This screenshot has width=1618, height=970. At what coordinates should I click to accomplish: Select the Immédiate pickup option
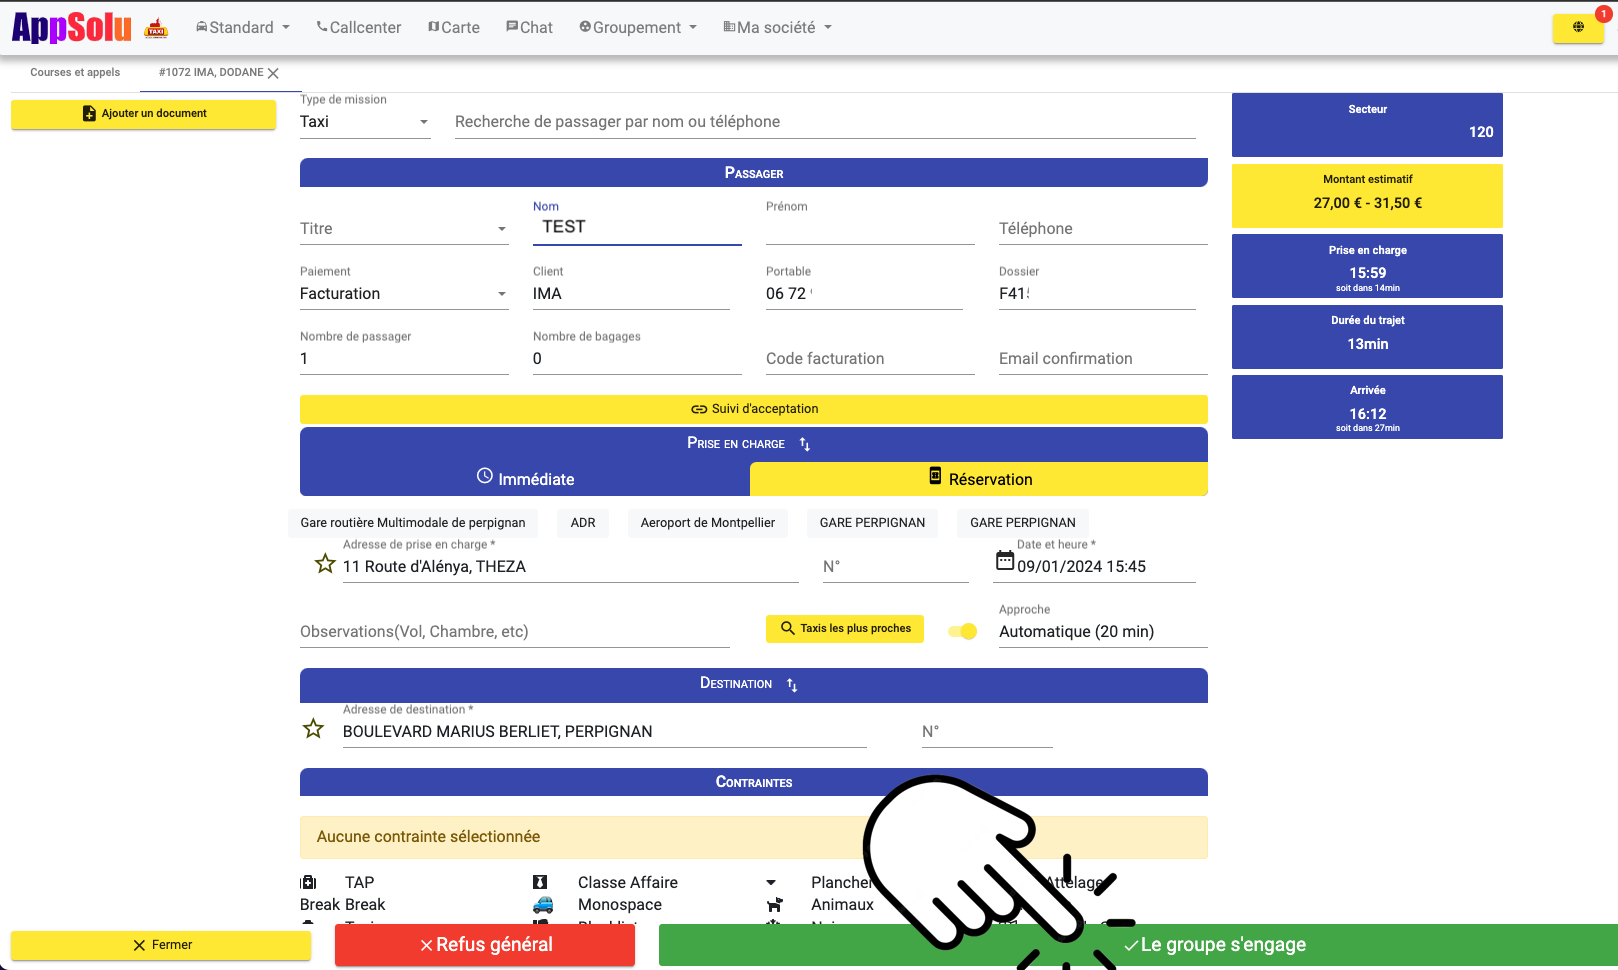pyautogui.click(x=525, y=479)
